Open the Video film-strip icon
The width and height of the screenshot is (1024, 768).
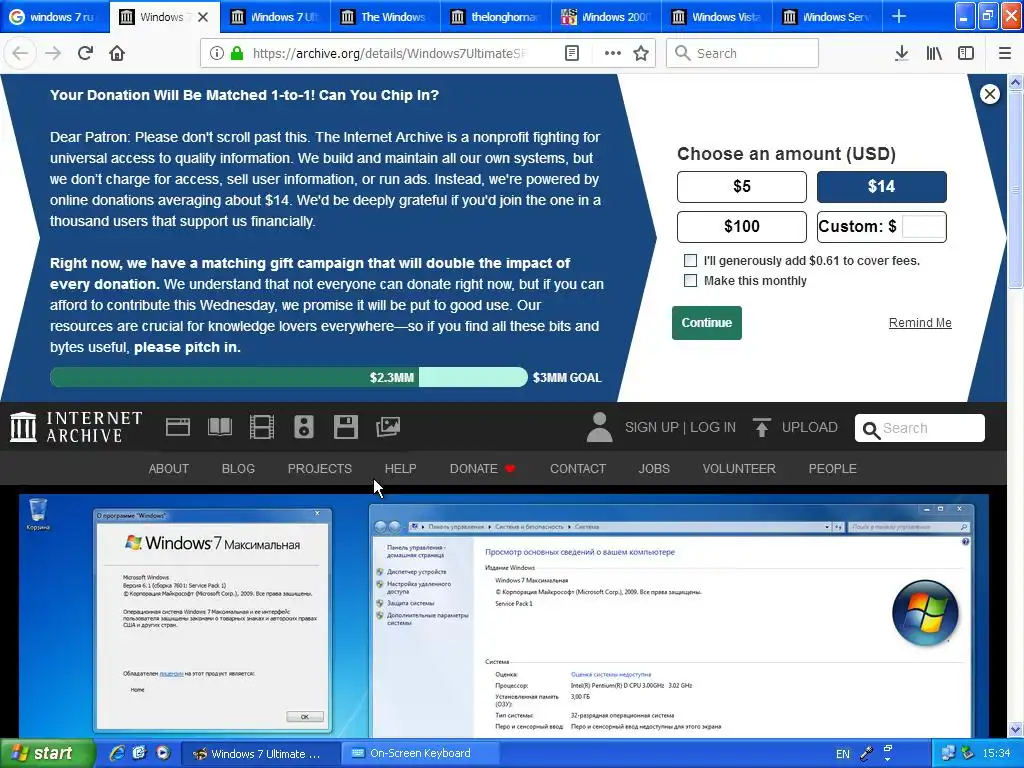point(262,427)
